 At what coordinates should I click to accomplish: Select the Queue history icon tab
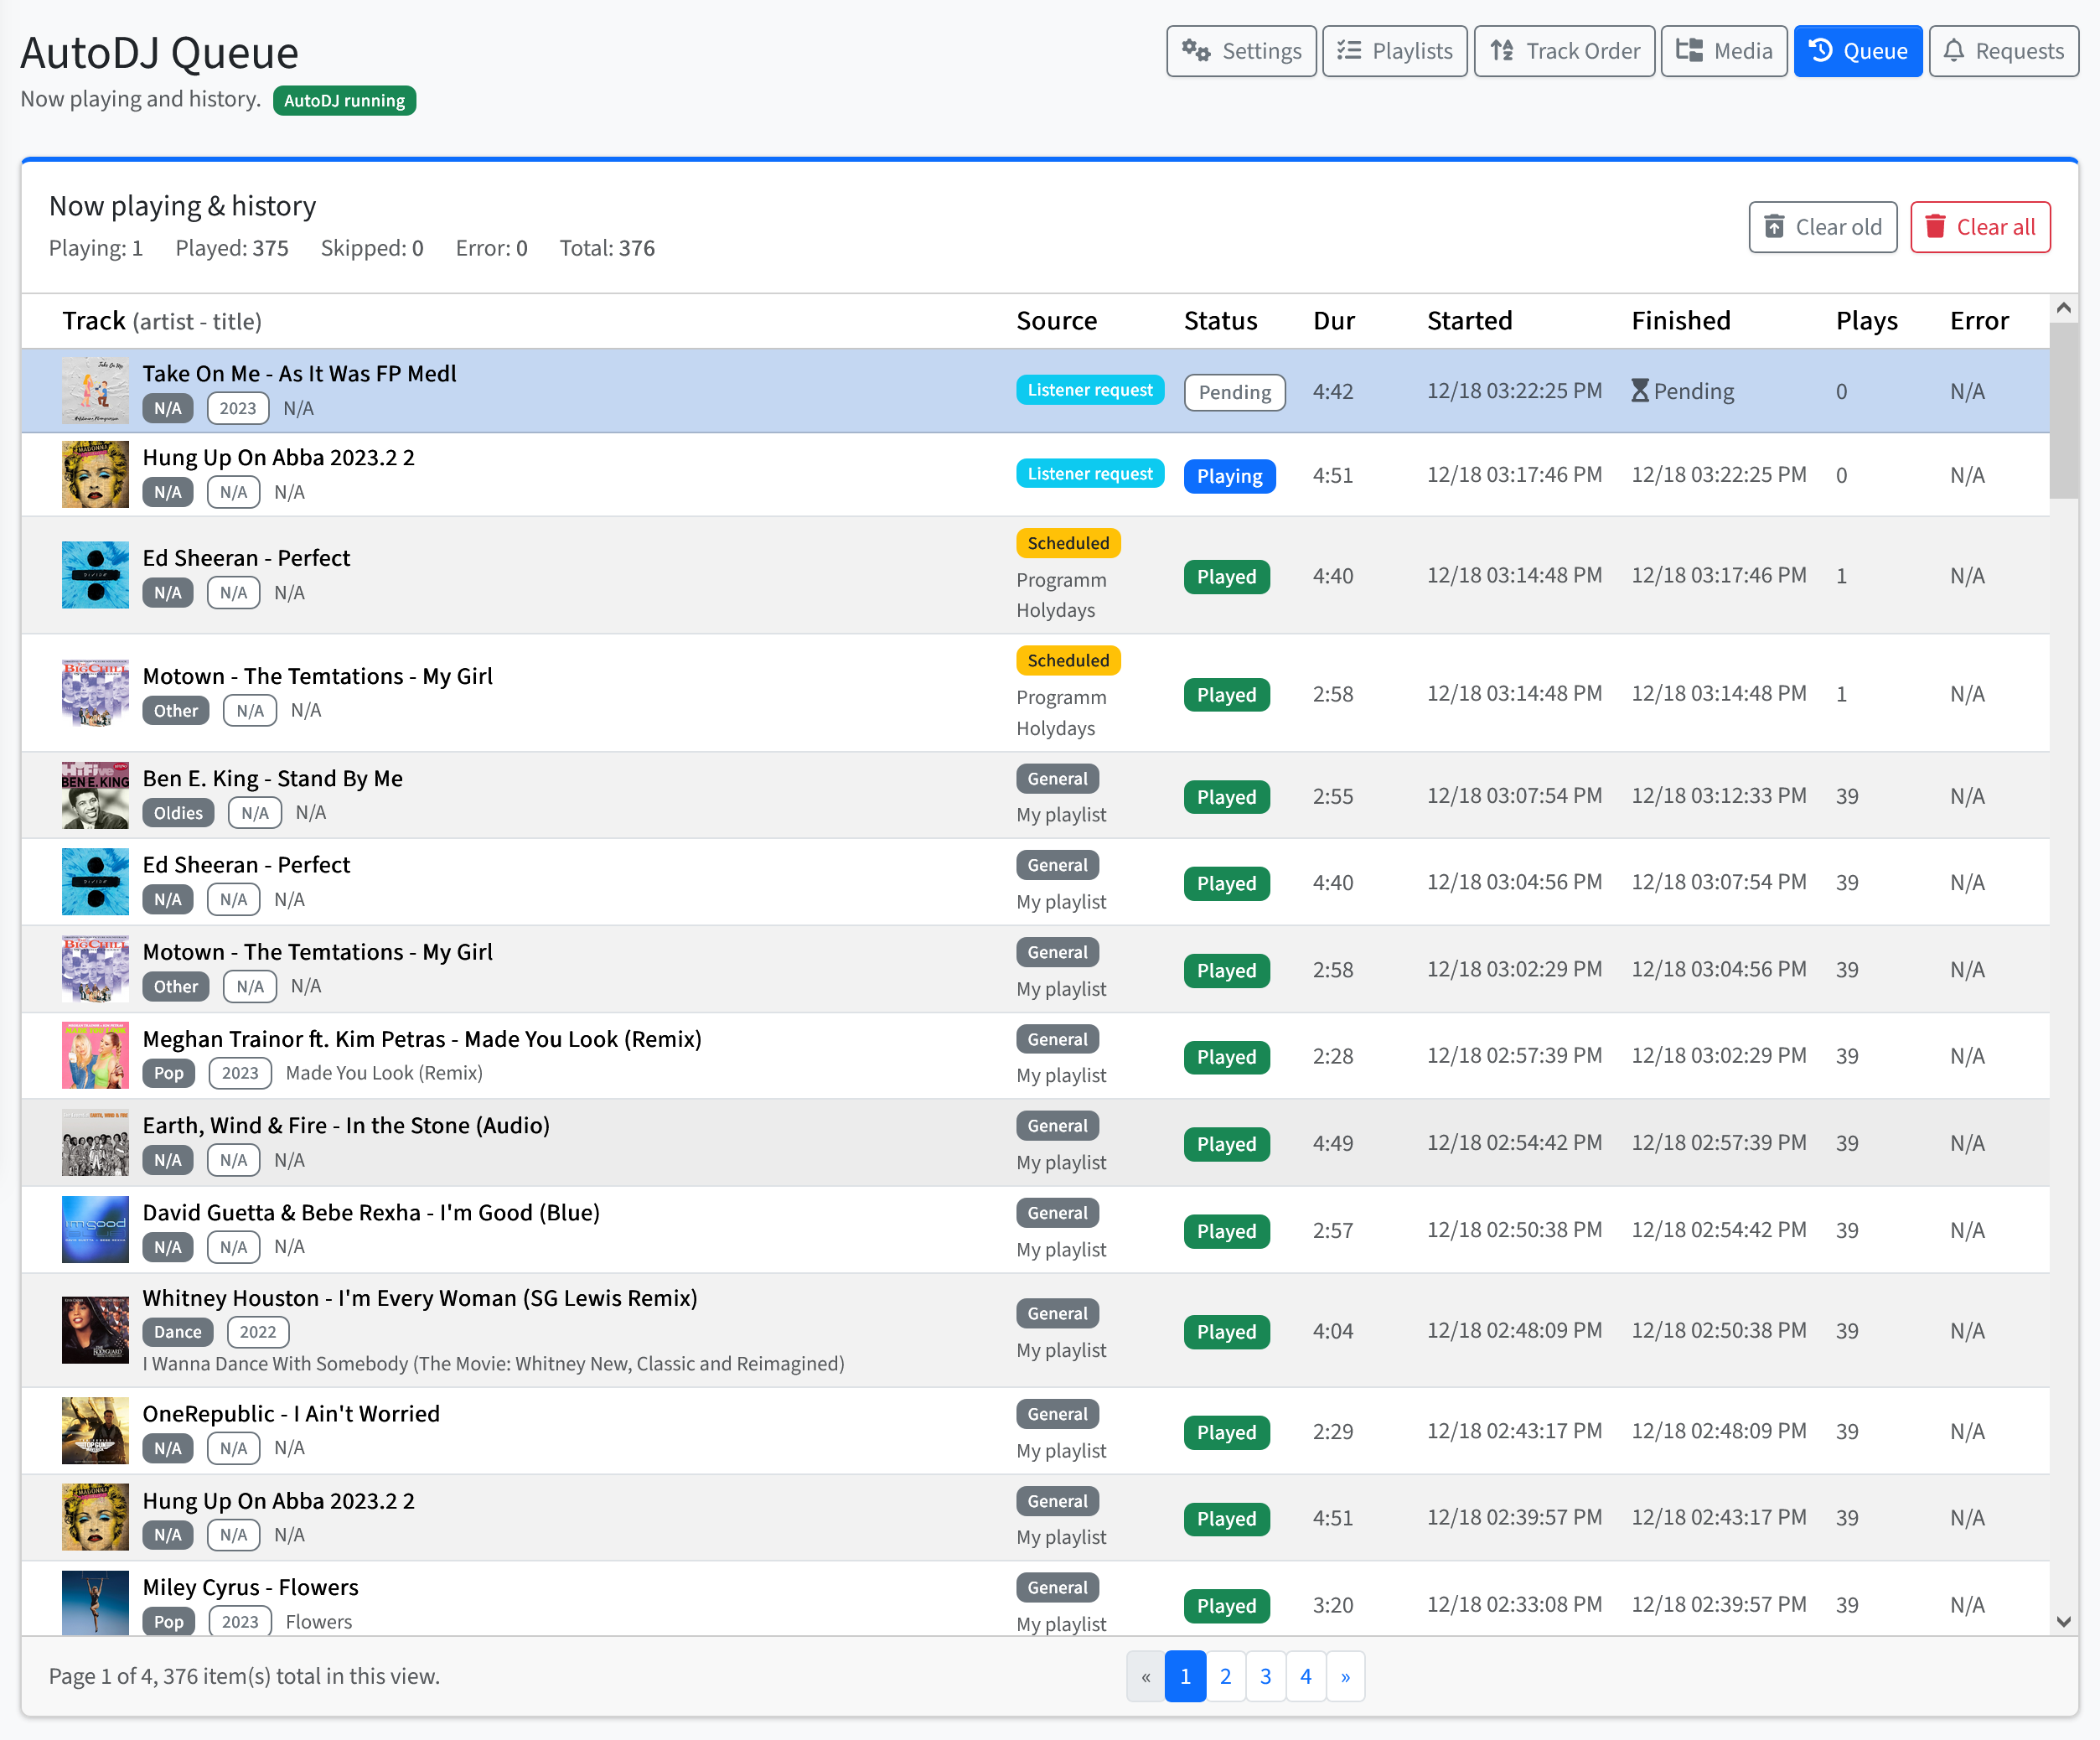click(1820, 50)
